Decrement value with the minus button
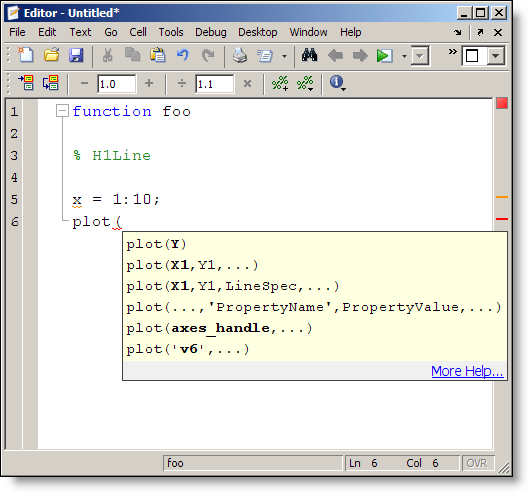 click(84, 83)
